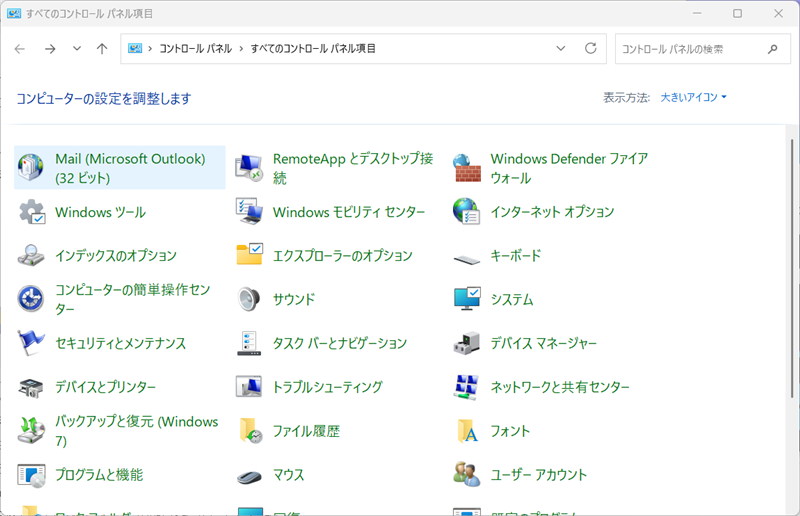Refresh the Control Panel view

(x=590, y=48)
